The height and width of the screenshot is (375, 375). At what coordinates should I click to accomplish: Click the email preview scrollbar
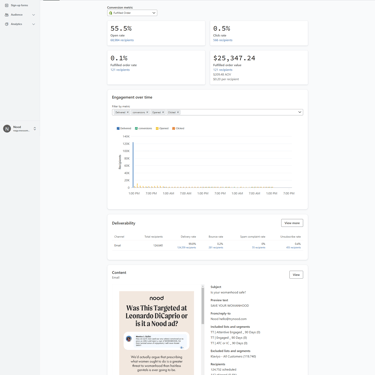pyautogui.click(x=202, y=305)
